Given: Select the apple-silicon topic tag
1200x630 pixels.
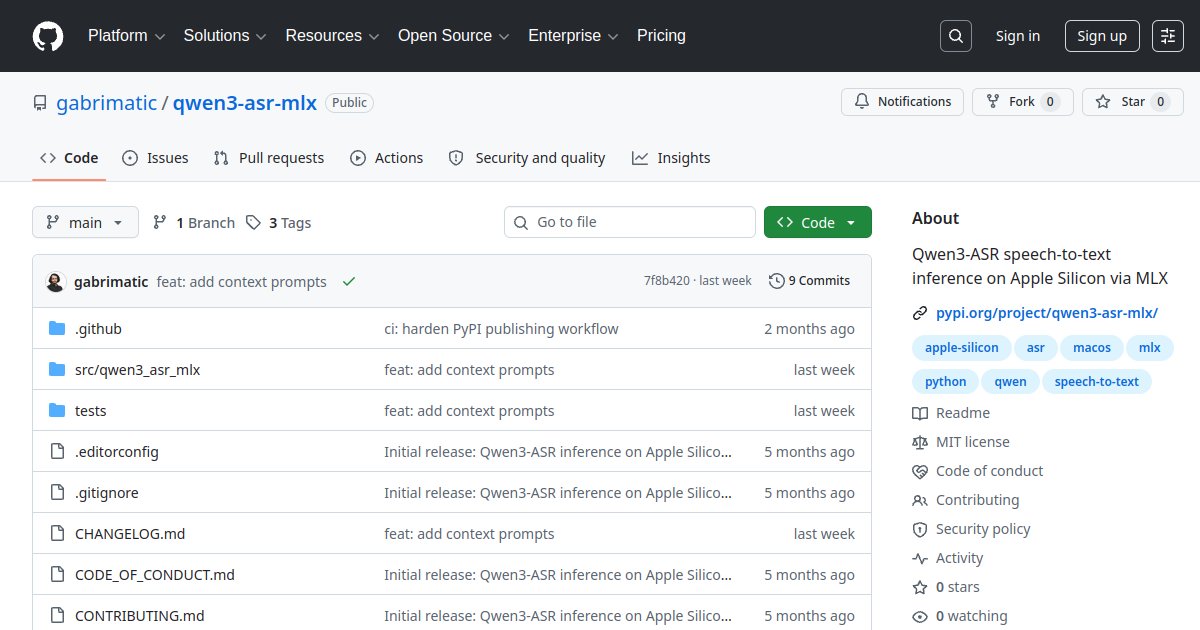Looking at the screenshot, I should (961, 348).
